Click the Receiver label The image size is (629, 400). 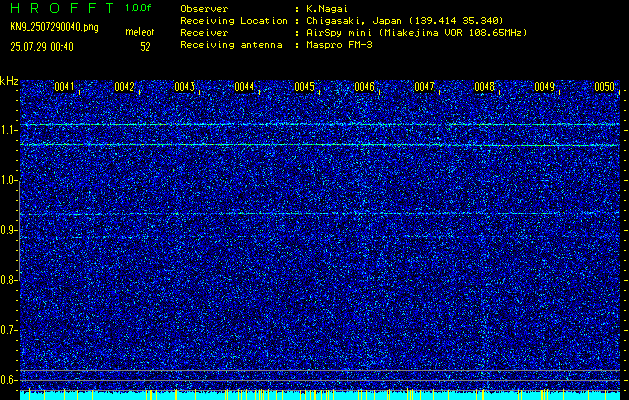204,33
